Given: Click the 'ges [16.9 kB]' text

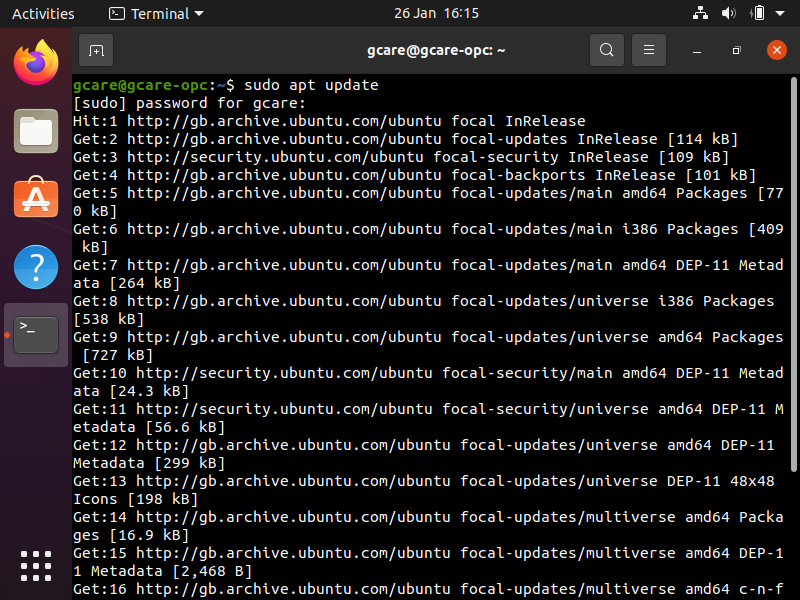Looking at the screenshot, I should (x=131, y=535).
